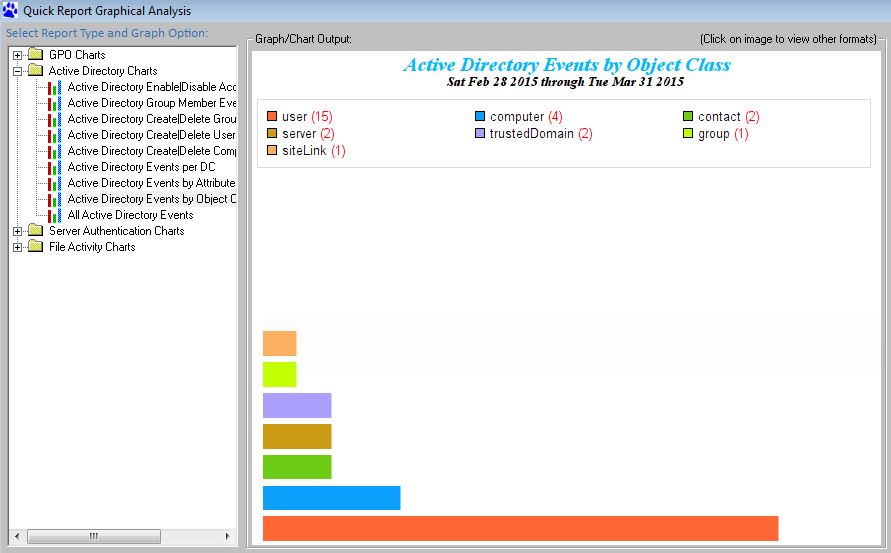
Task: Expand the File Activity Charts node
Action: [x=17, y=247]
